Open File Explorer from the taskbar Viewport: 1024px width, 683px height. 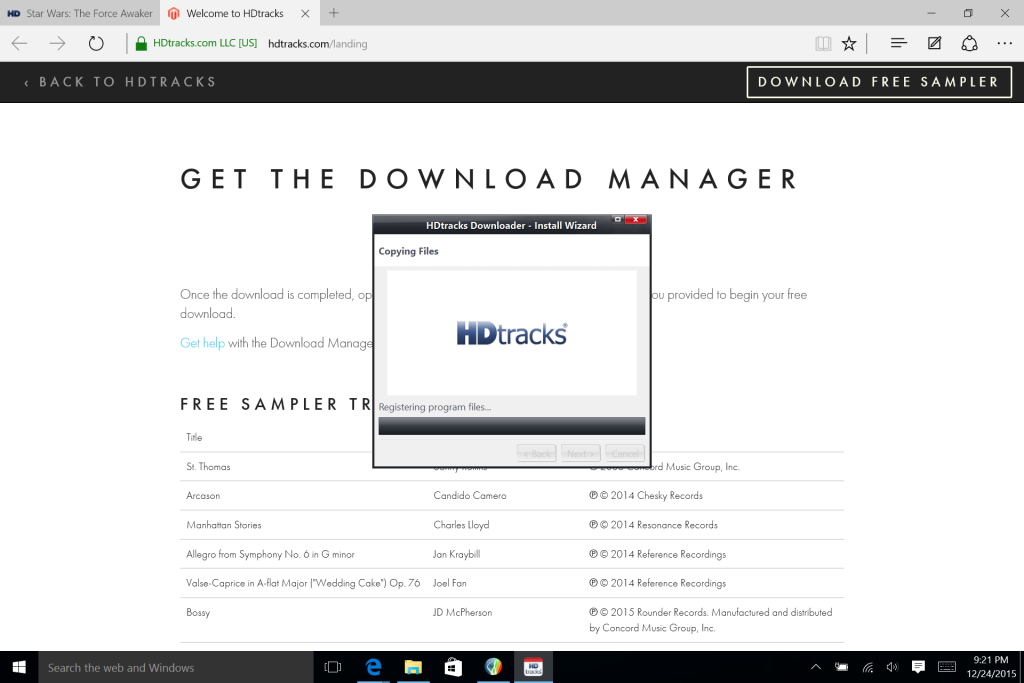tap(413, 667)
